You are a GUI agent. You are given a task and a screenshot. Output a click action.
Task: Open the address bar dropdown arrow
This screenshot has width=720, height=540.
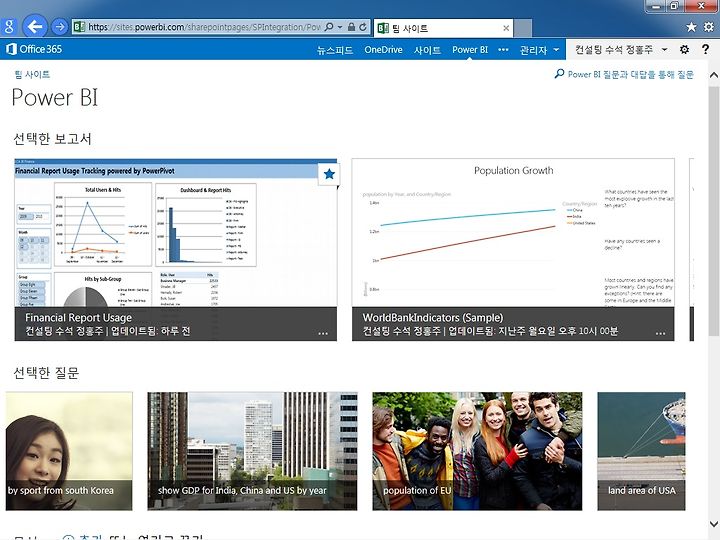340,27
